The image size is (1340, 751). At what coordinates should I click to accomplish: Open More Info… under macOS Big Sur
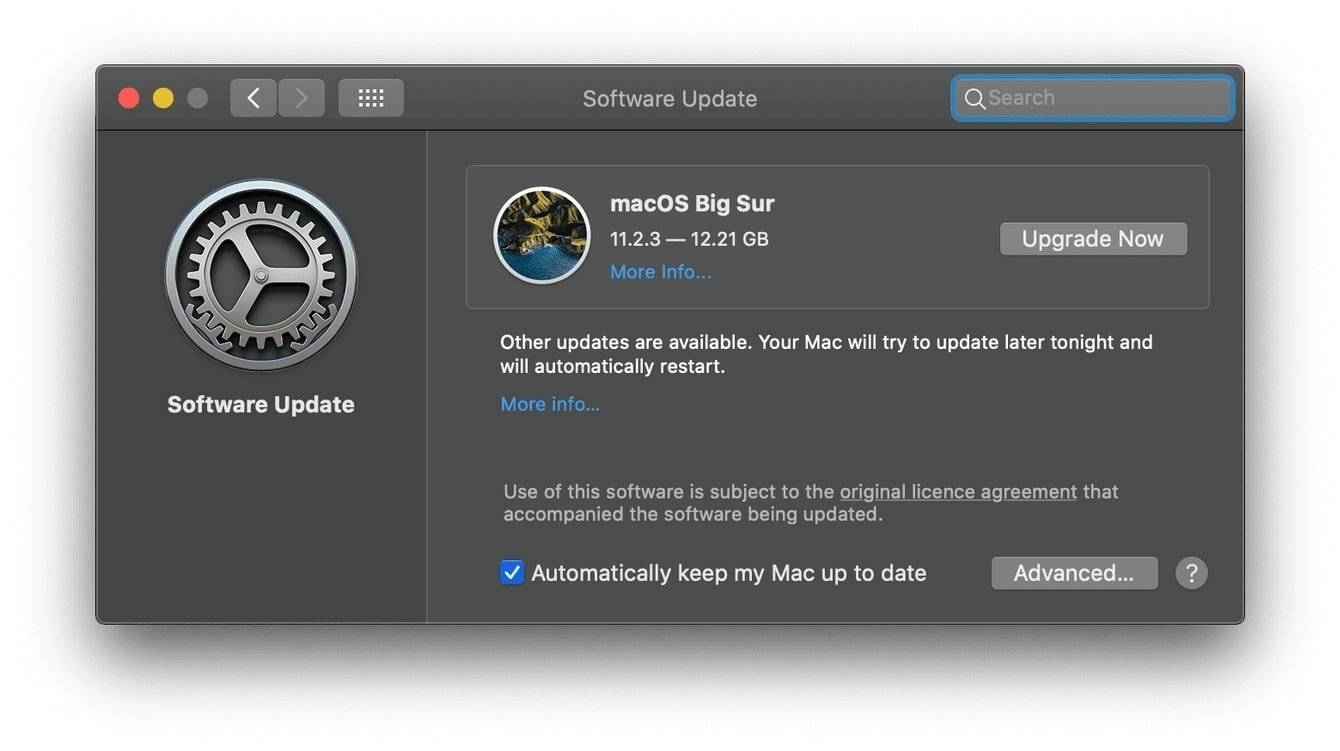(x=661, y=272)
